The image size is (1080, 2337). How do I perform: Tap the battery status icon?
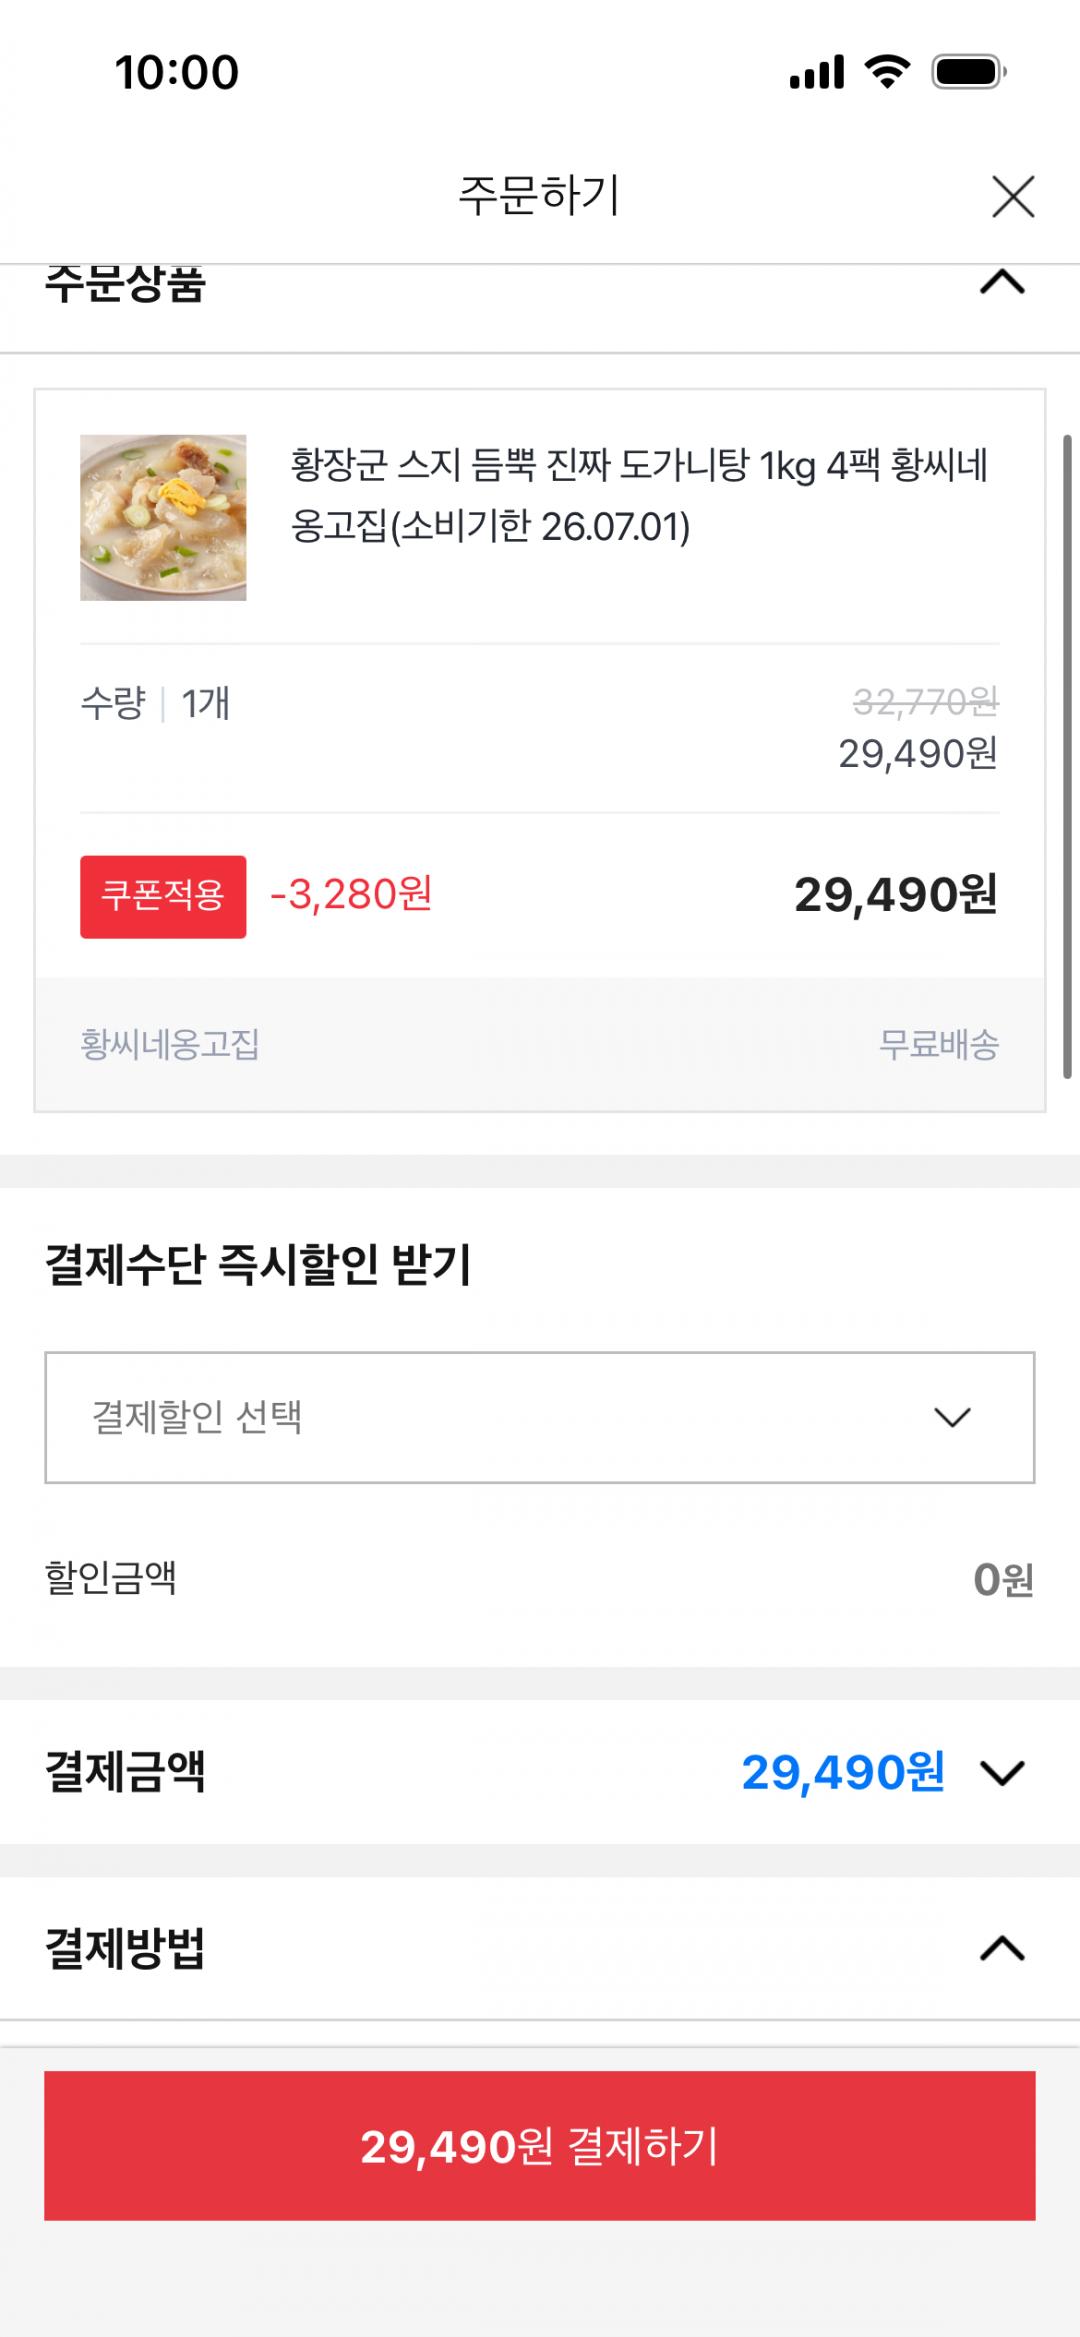point(967,72)
